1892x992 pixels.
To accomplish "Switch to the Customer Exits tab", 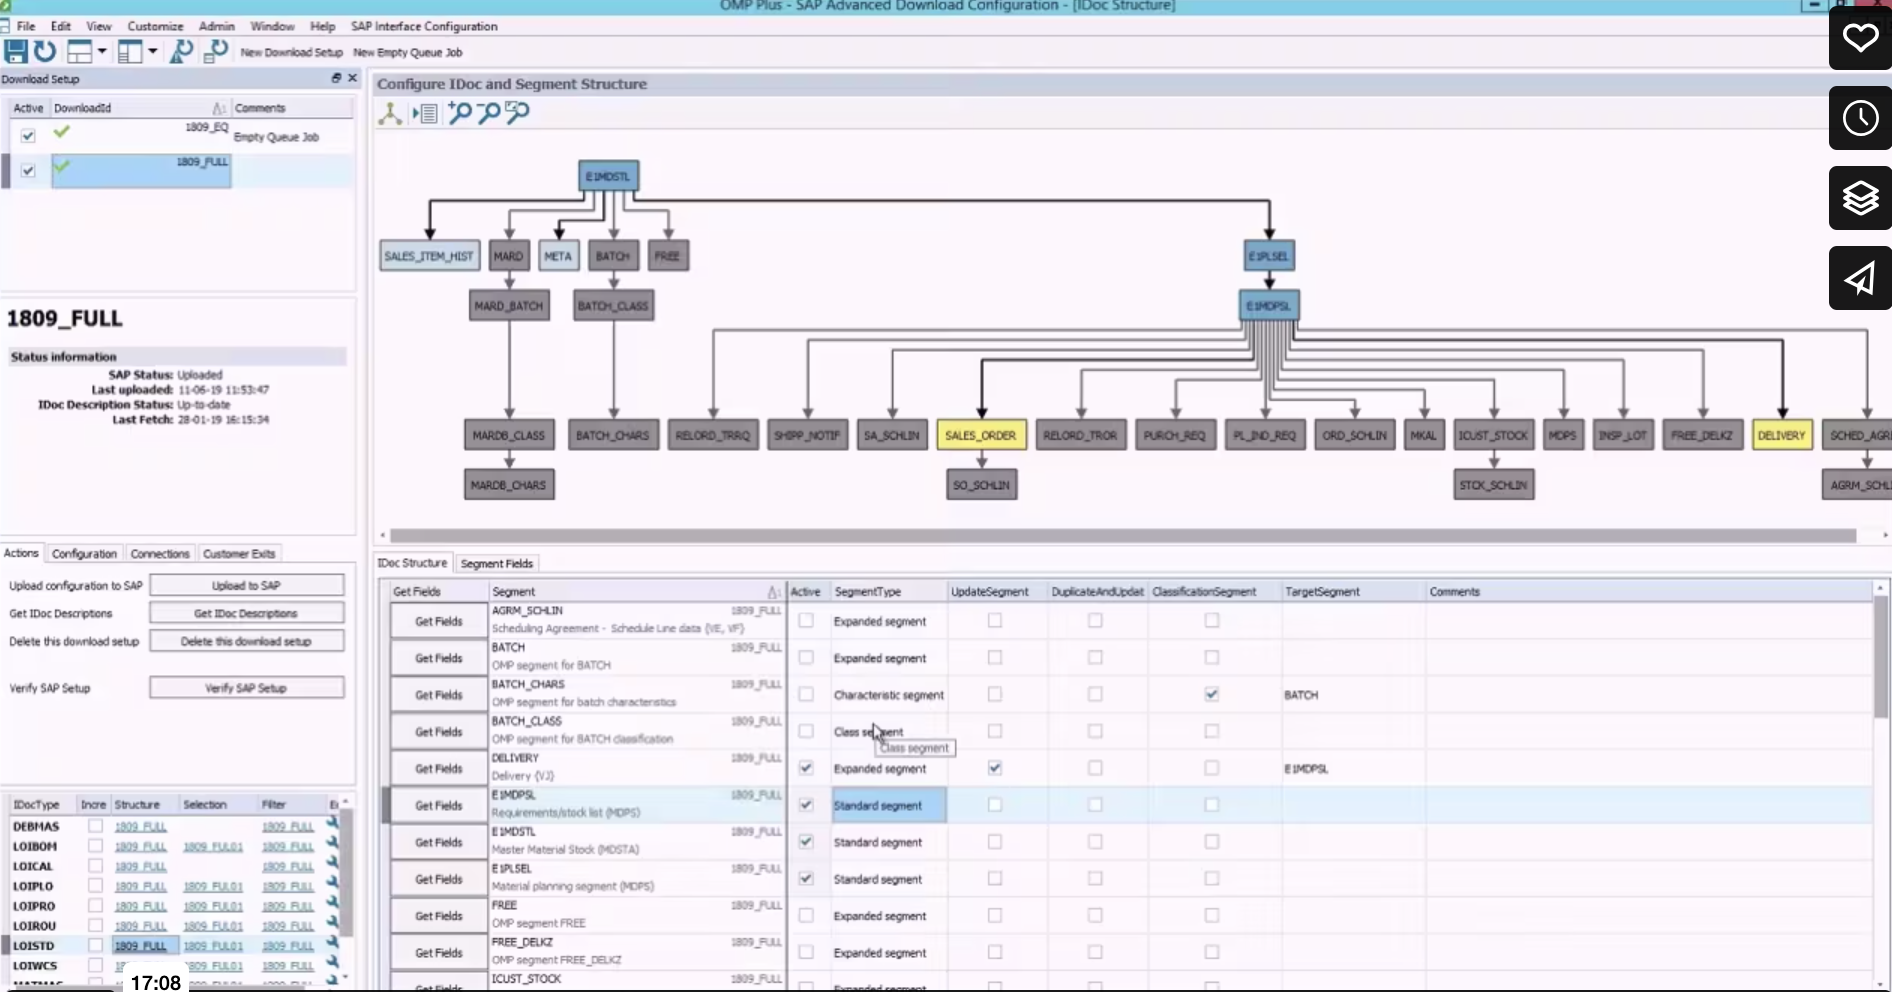I will coord(239,554).
